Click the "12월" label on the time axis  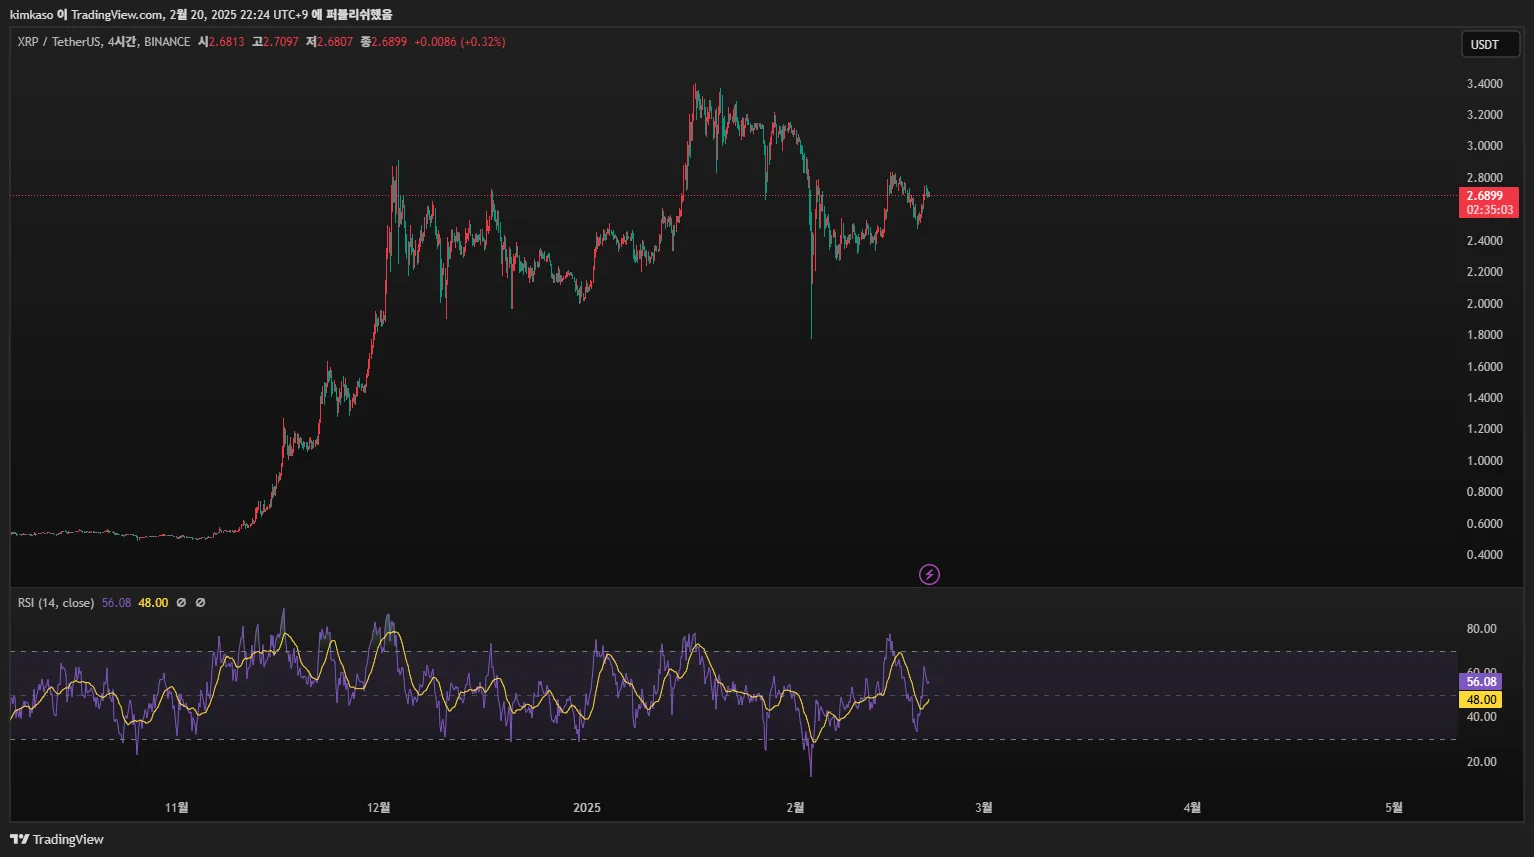point(378,808)
